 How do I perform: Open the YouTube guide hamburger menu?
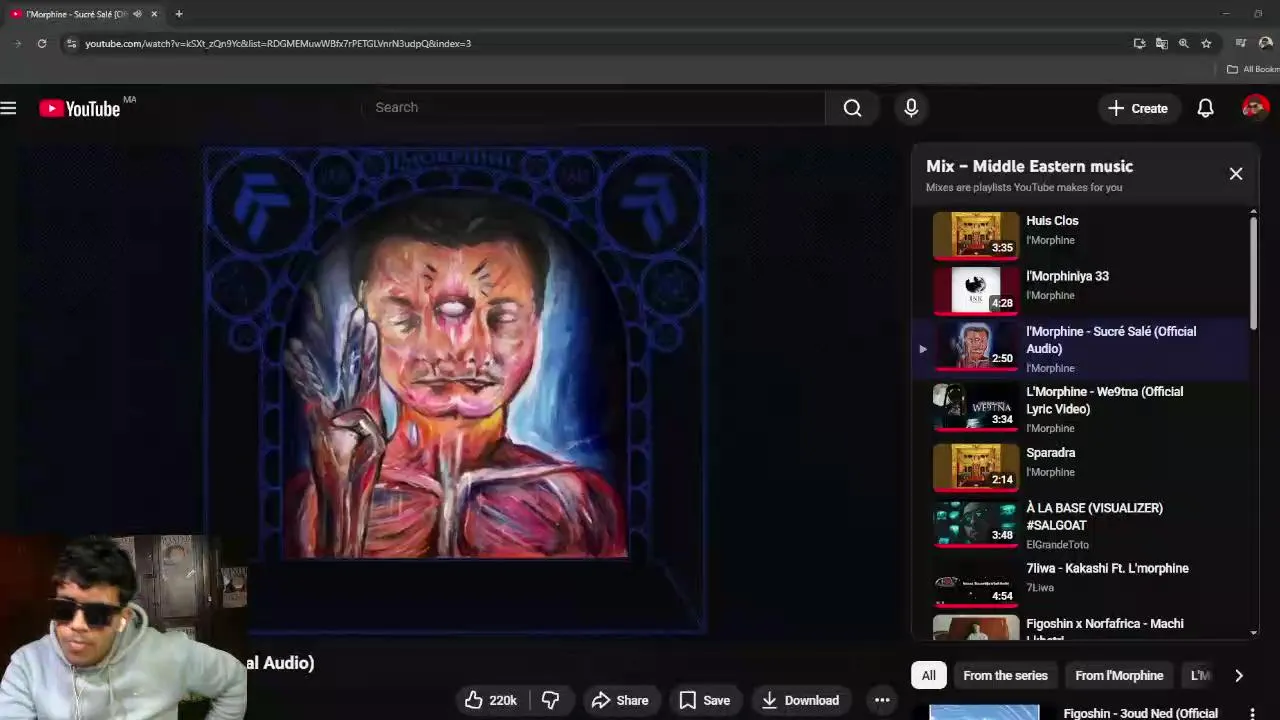(x=9, y=108)
